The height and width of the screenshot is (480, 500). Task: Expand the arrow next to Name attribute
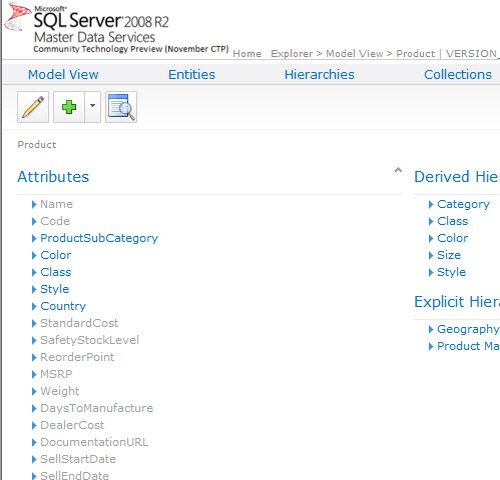pos(34,204)
